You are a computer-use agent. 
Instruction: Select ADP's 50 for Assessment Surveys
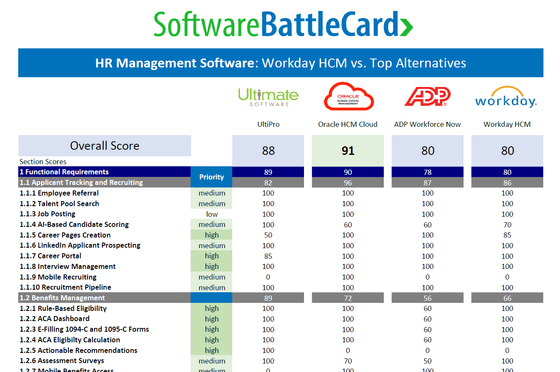coord(428,361)
